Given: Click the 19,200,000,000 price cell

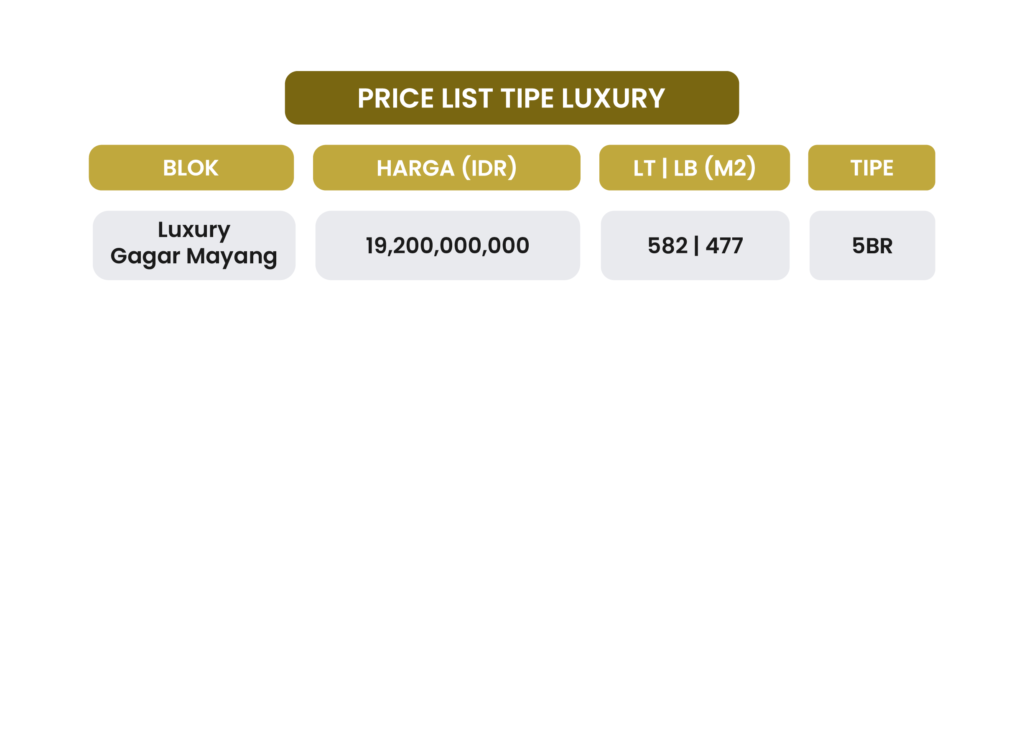Looking at the screenshot, I should [447, 245].
